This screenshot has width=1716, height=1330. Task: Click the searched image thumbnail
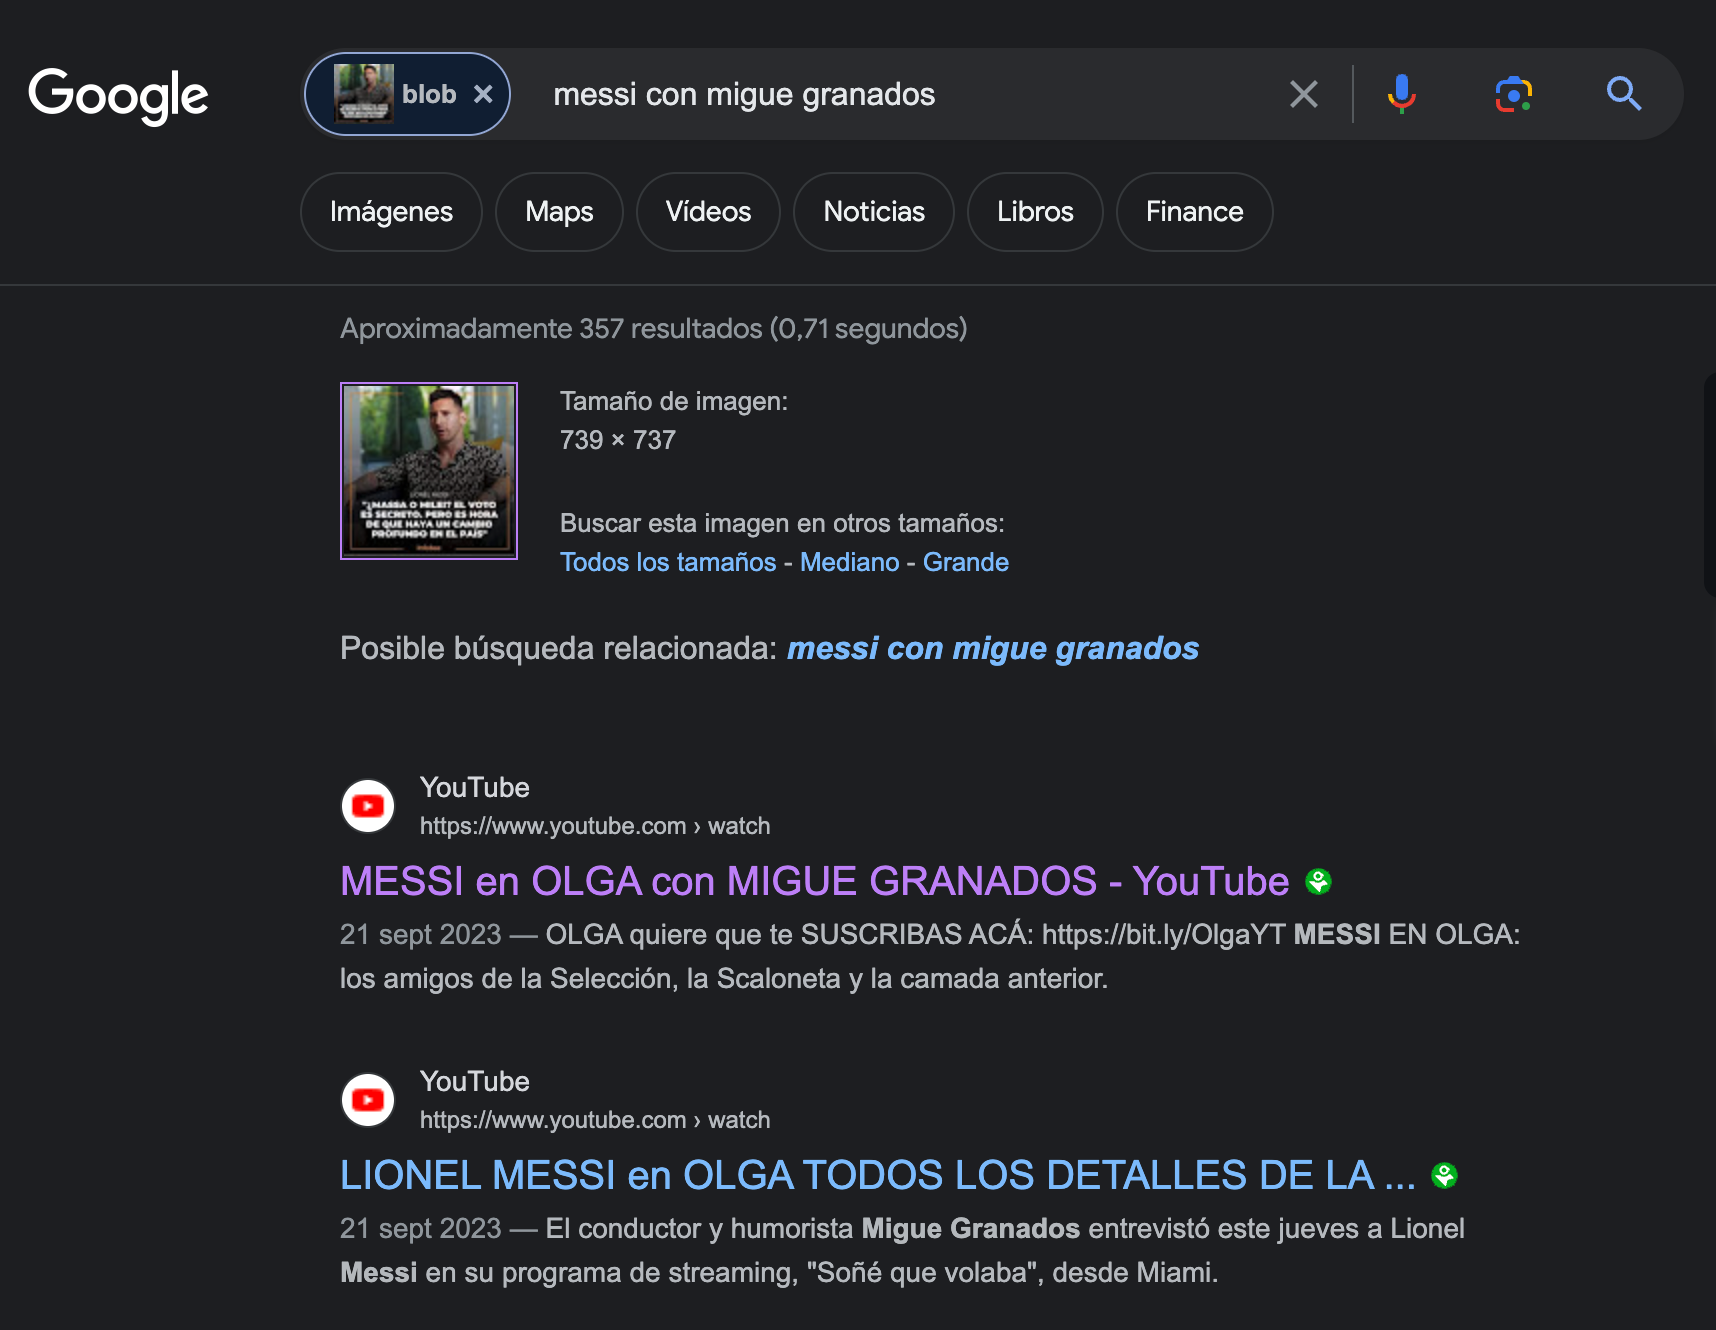pos(429,471)
